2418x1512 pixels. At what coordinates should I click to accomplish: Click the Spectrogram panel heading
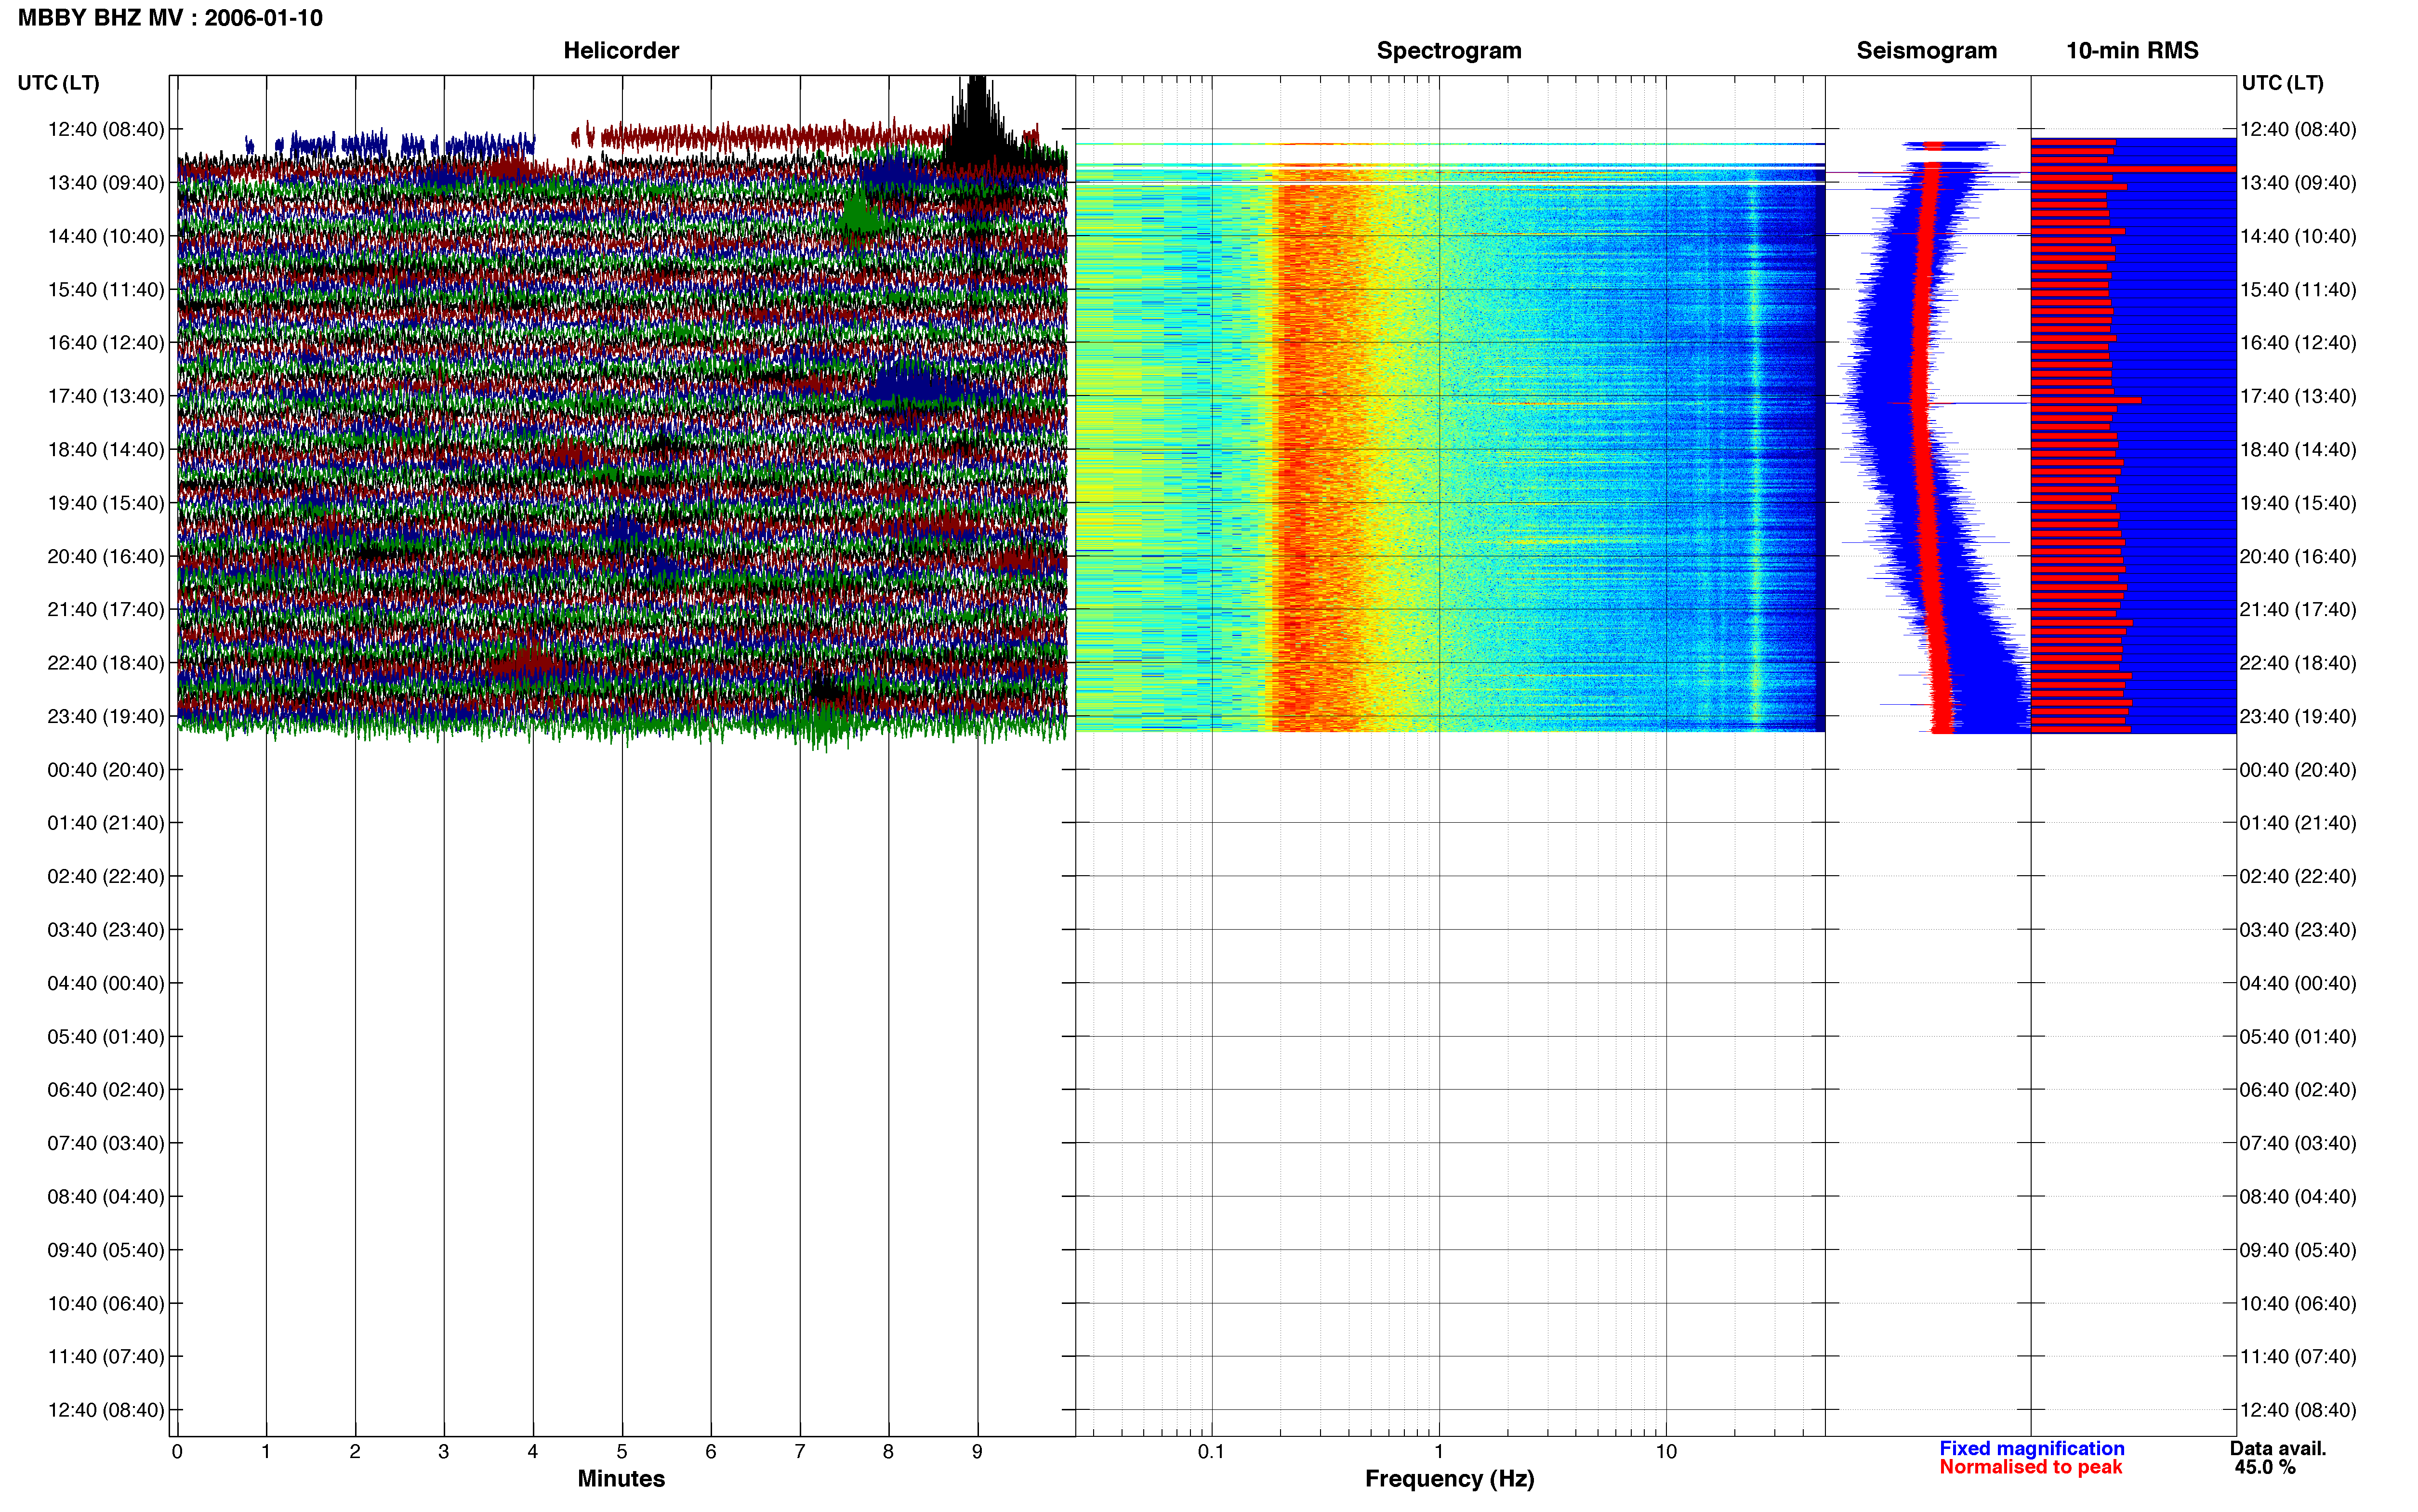pyautogui.click(x=1449, y=50)
